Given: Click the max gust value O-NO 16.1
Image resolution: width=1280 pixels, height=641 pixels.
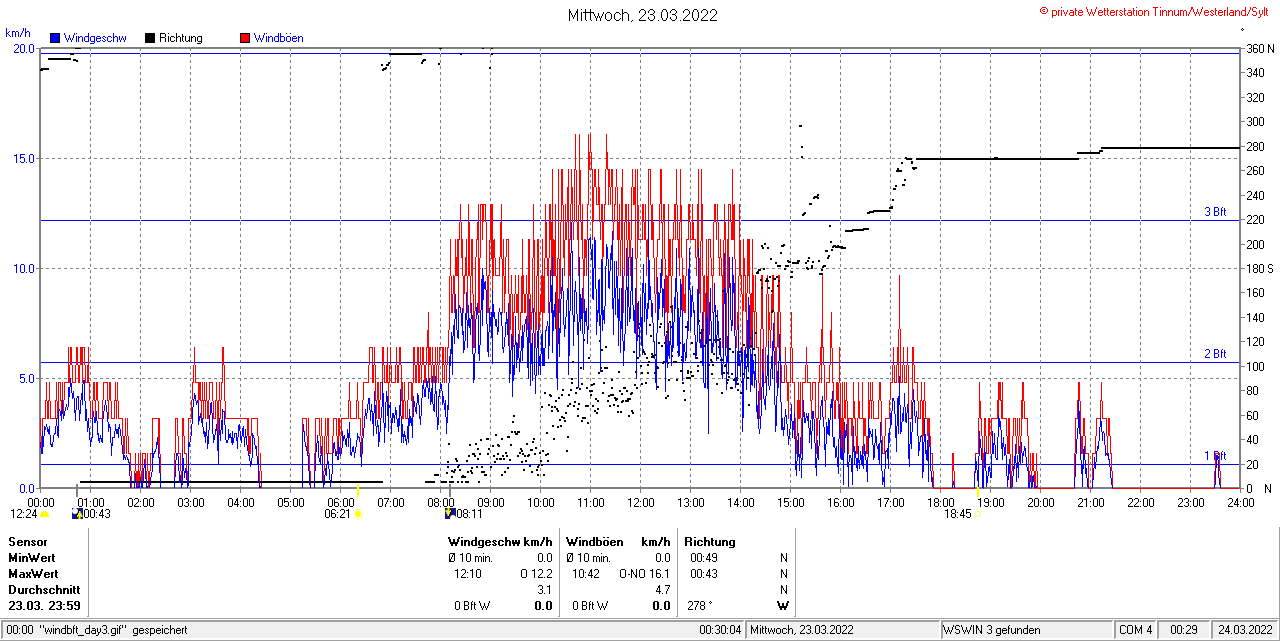Looking at the screenshot, I should tap(645, 574).
